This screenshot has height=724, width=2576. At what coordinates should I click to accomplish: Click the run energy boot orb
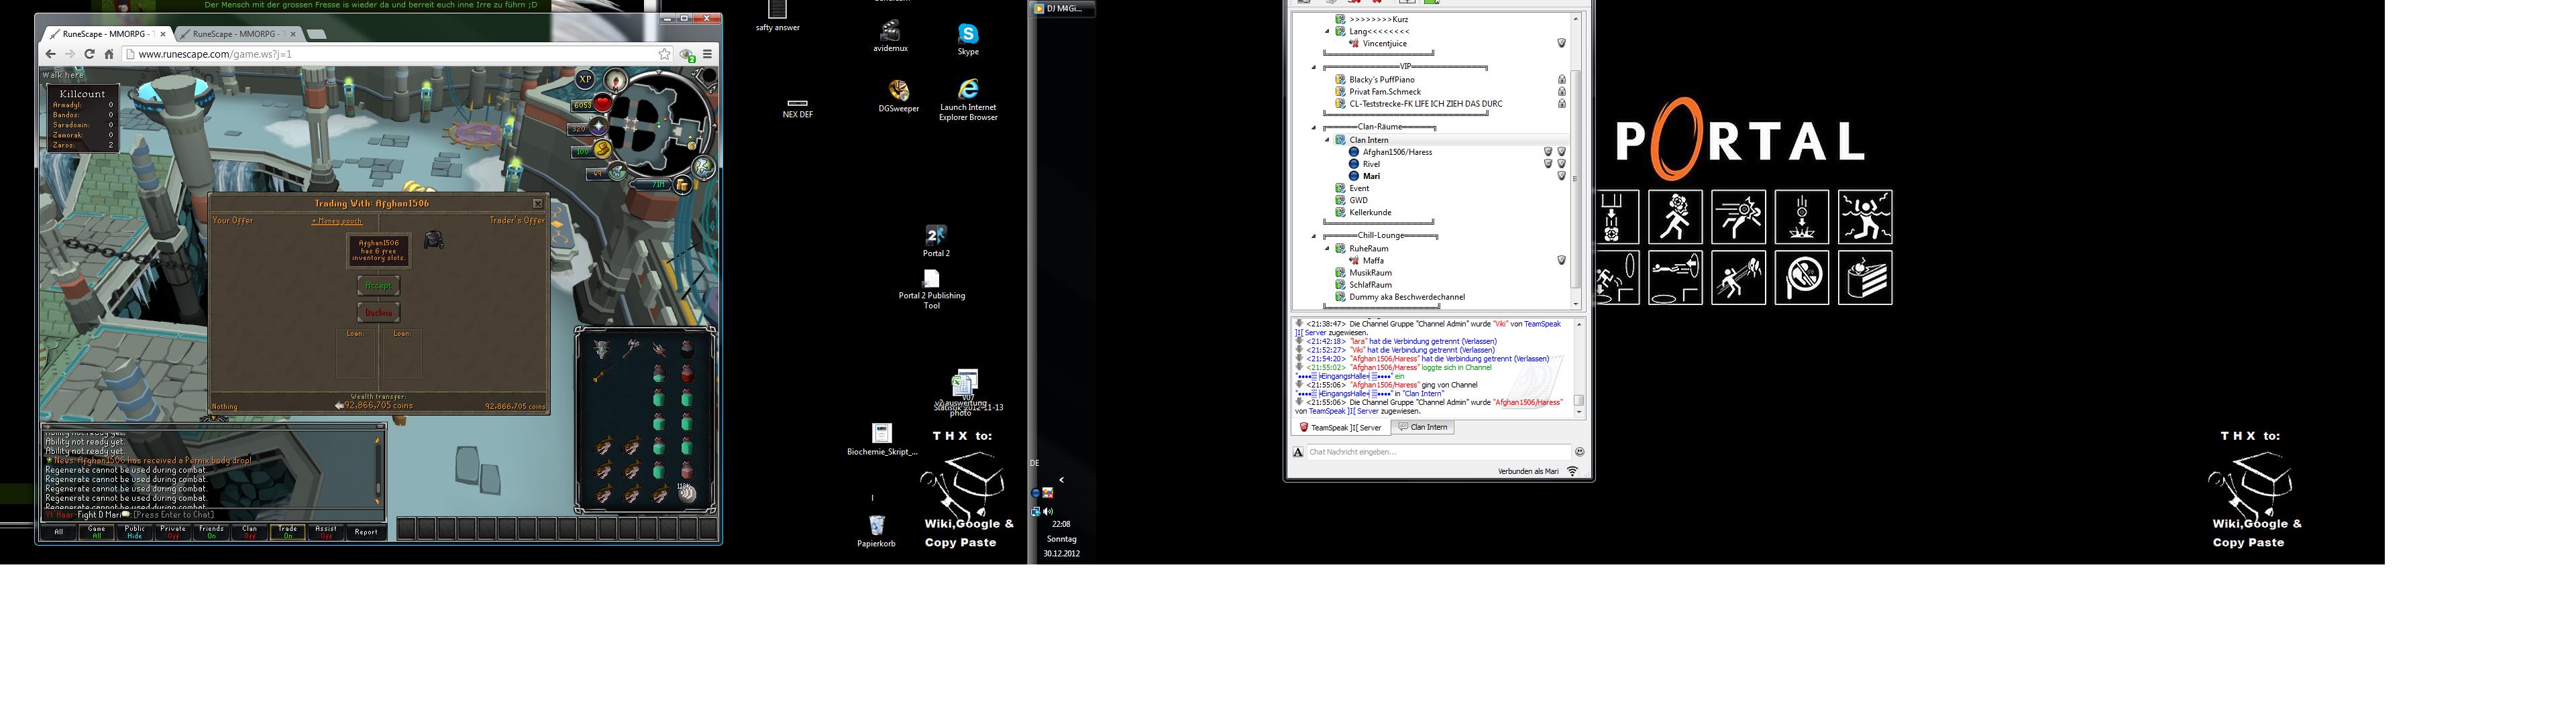(x=602, y=150)
